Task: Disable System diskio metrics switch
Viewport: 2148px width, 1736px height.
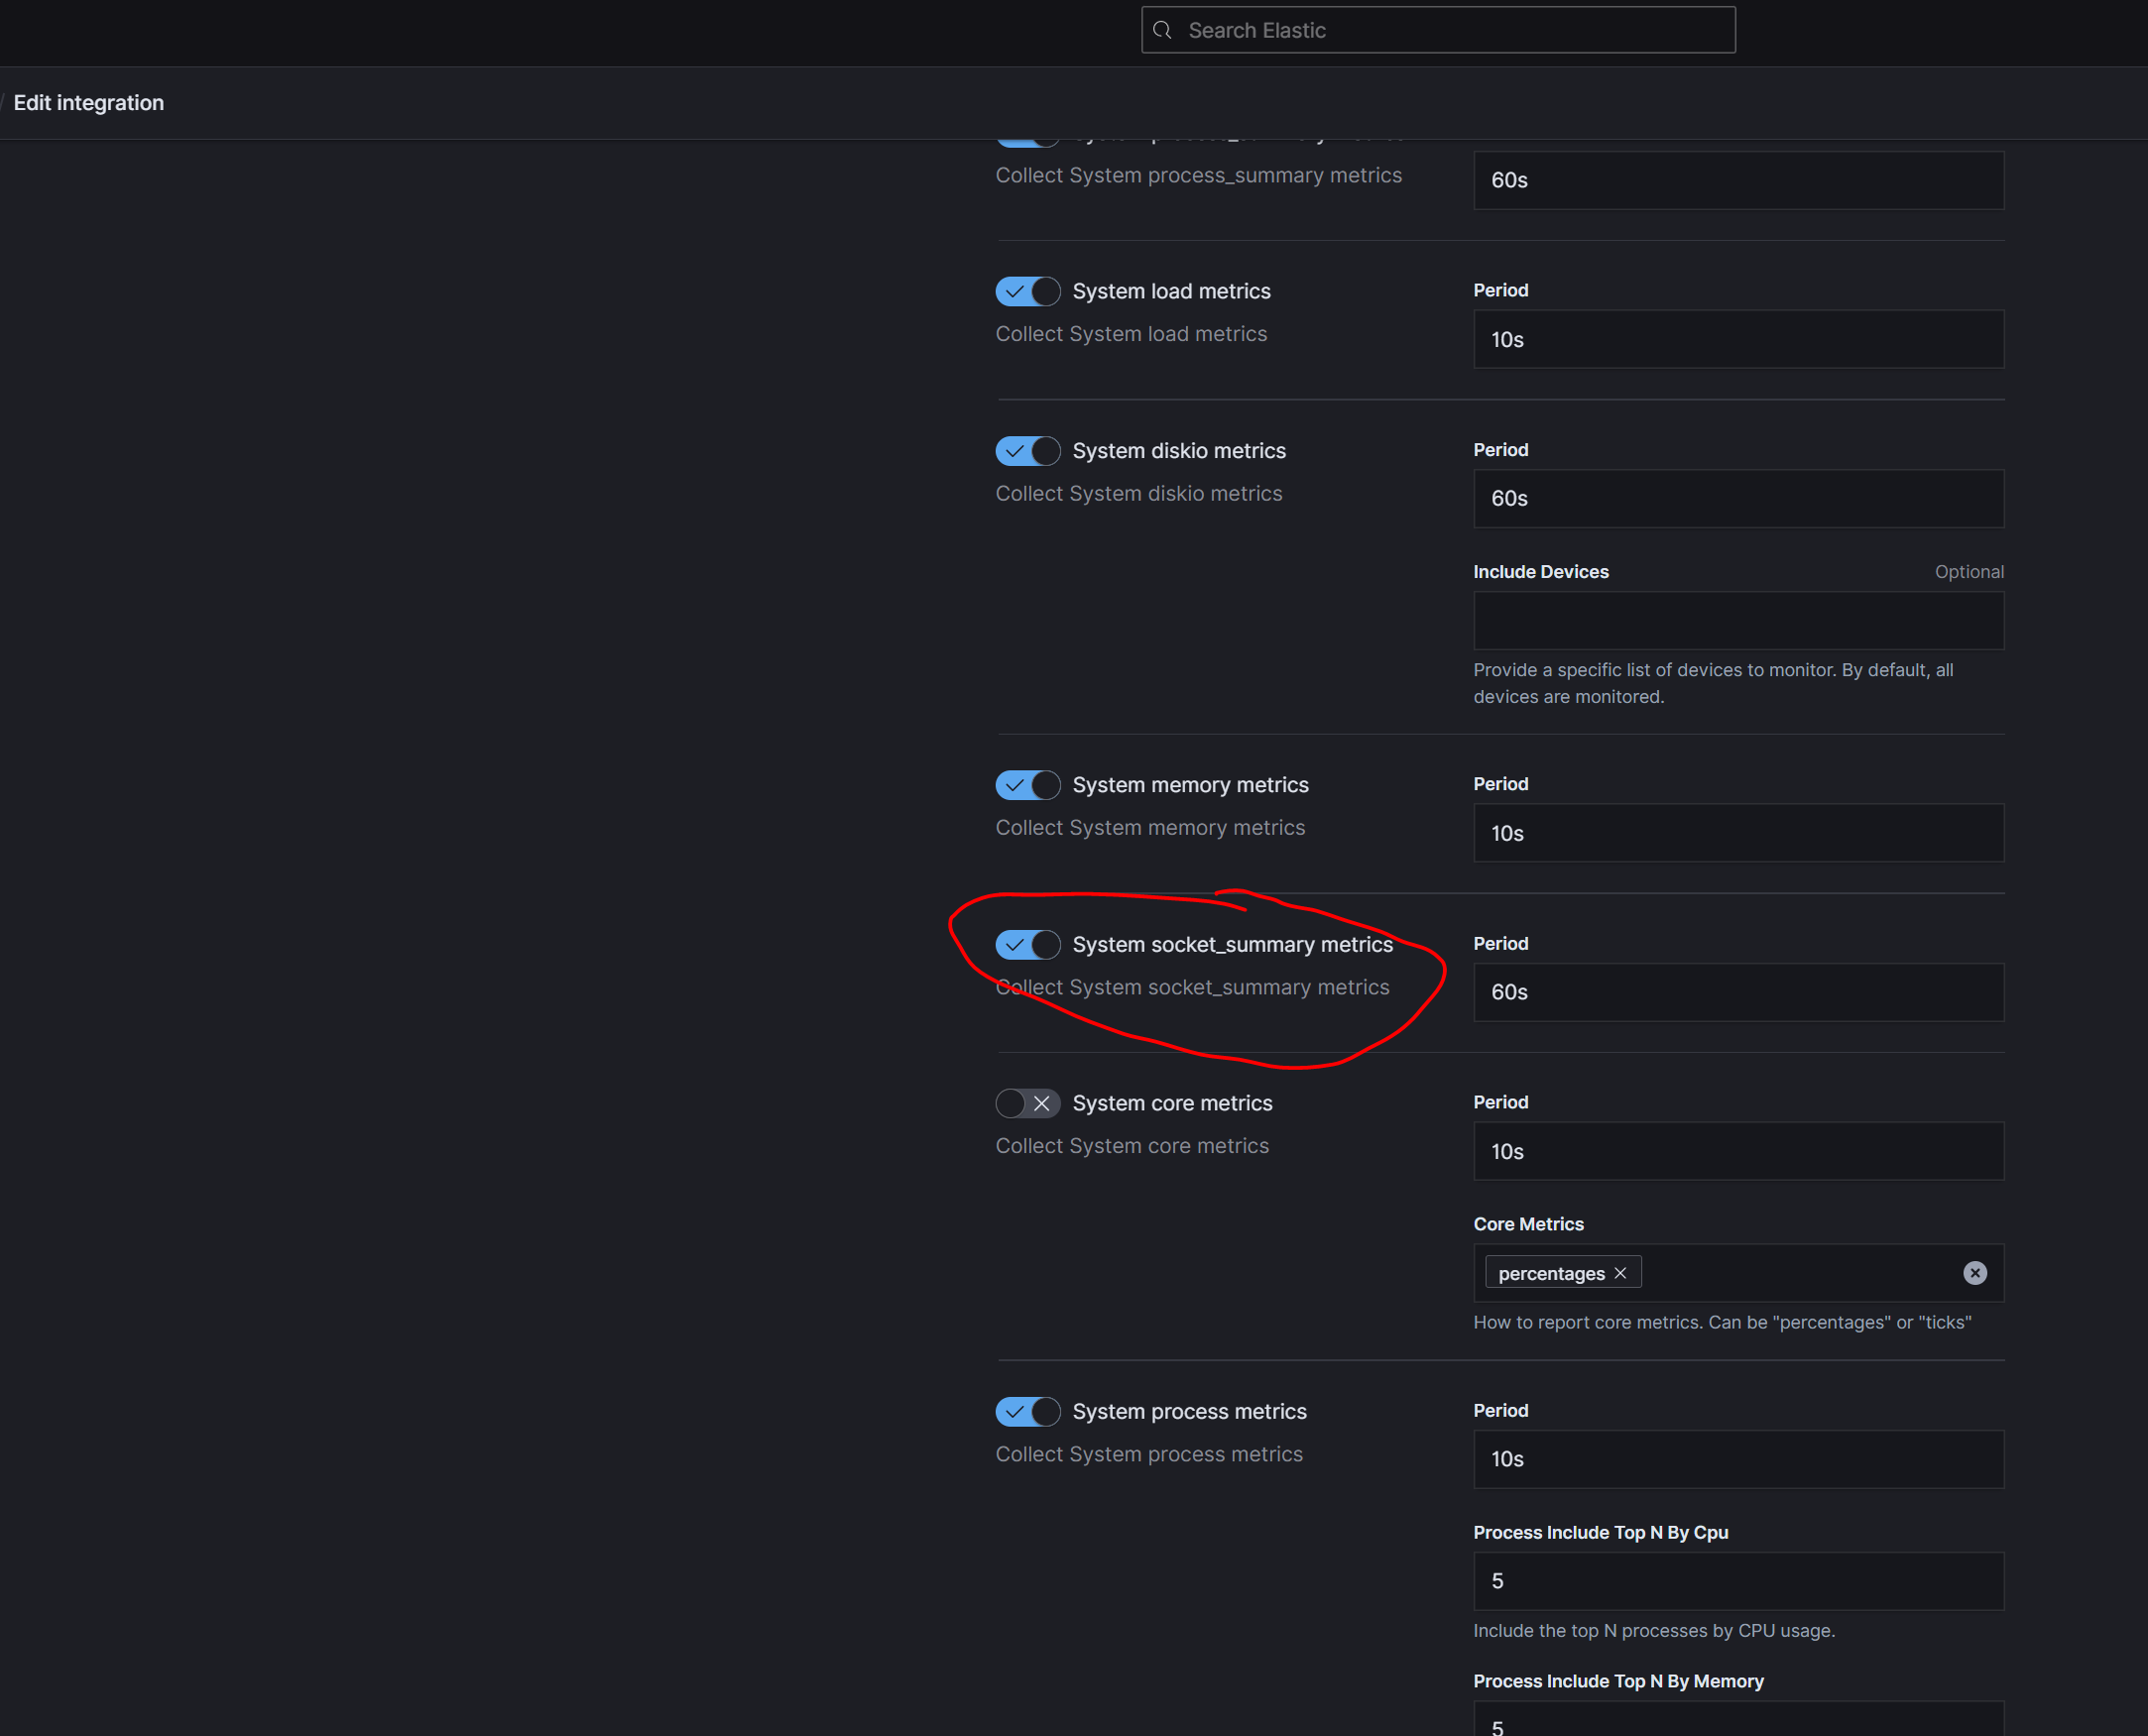Action: tap(1027, 451)
